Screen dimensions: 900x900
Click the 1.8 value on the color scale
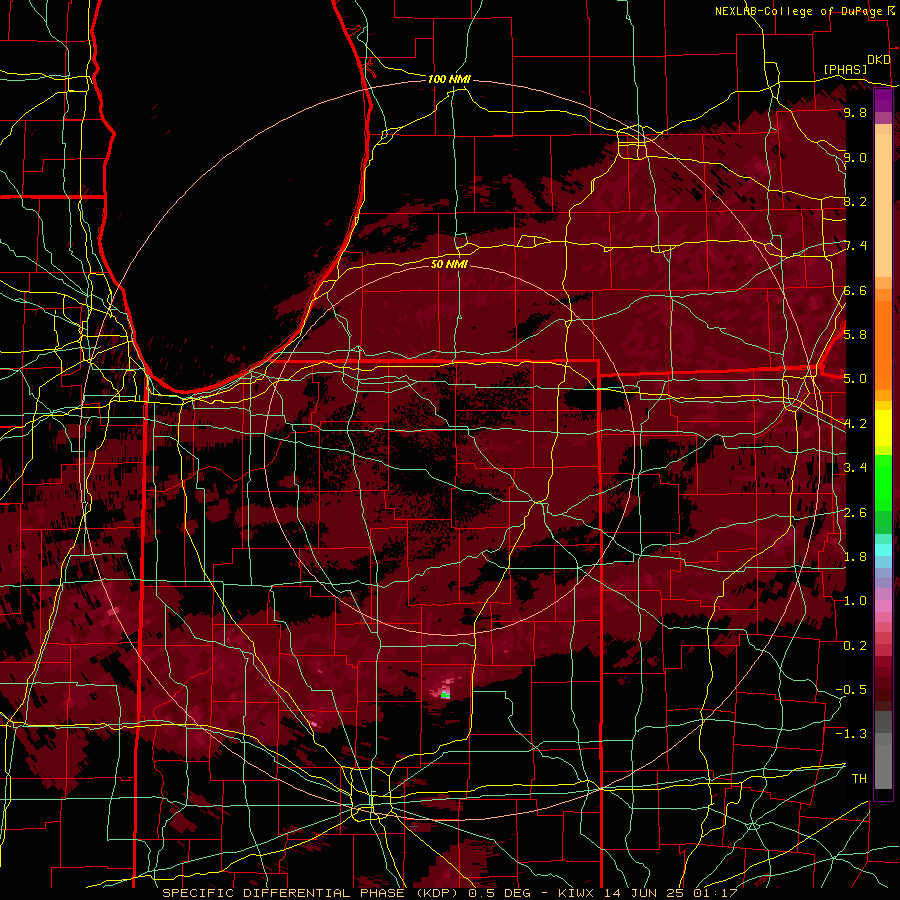click(855, 557)
